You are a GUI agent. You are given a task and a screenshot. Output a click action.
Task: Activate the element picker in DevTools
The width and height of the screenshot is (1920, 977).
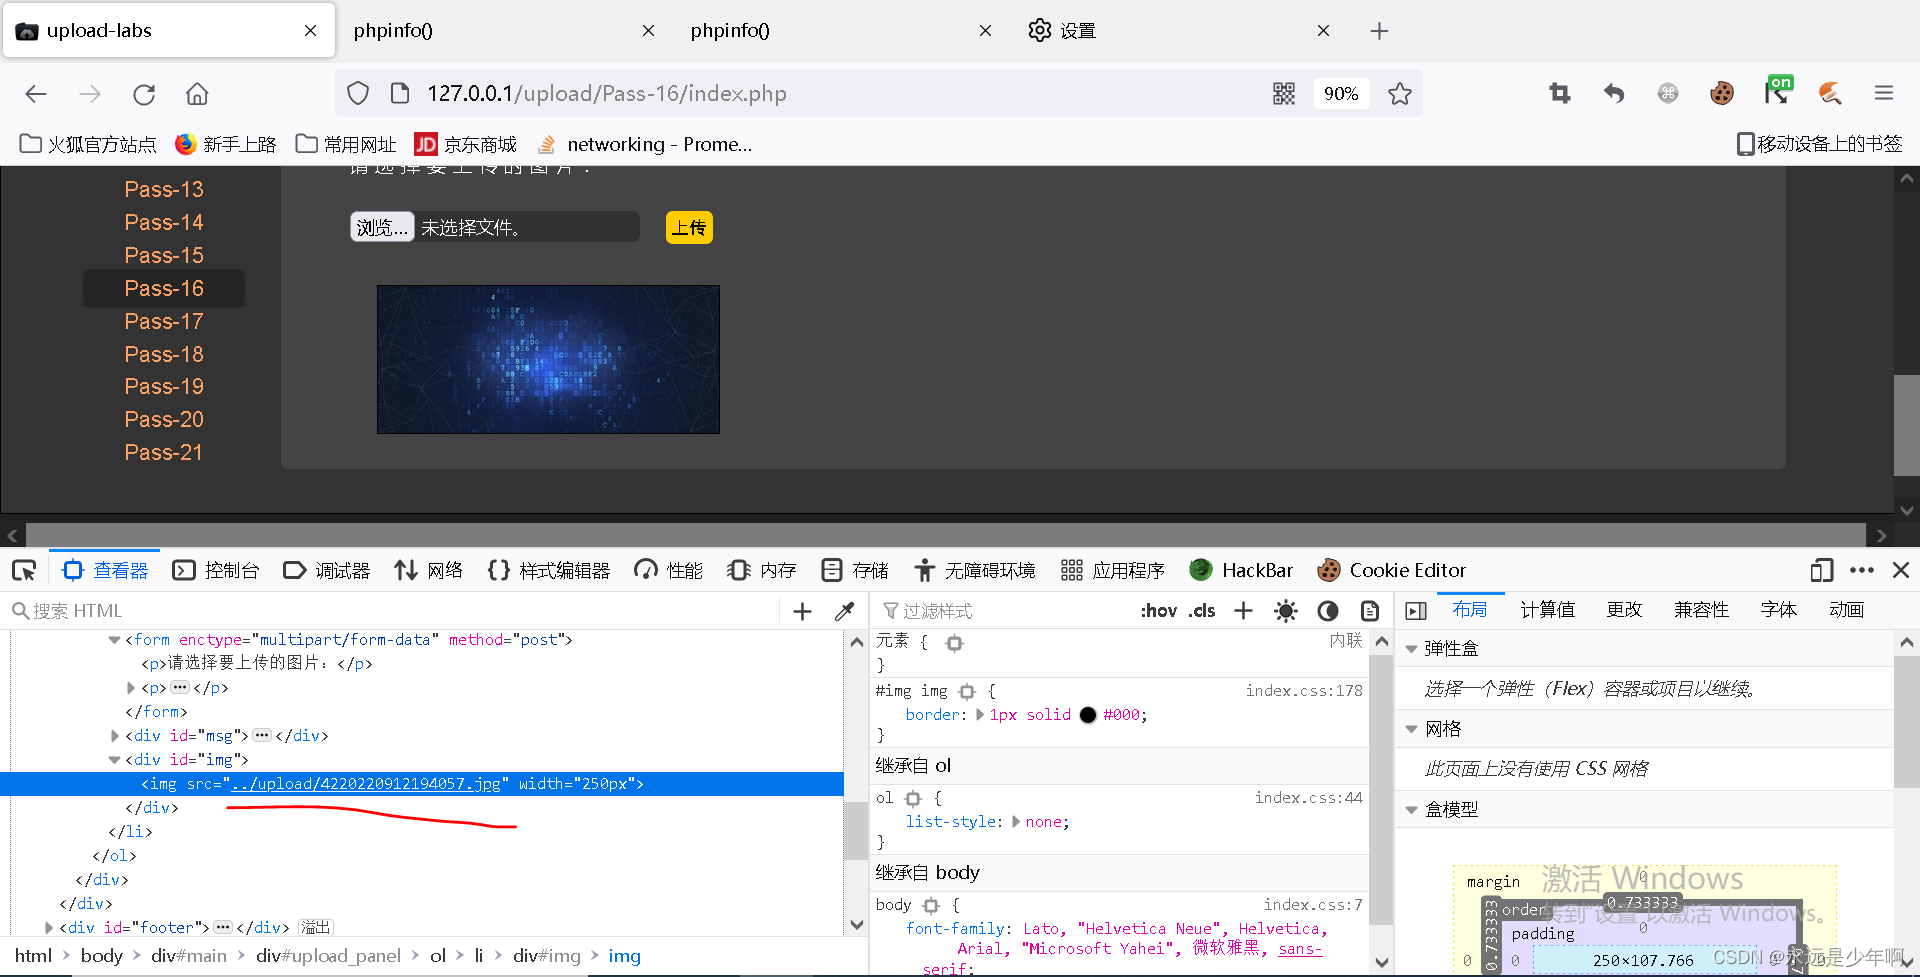tap(24, 570)
